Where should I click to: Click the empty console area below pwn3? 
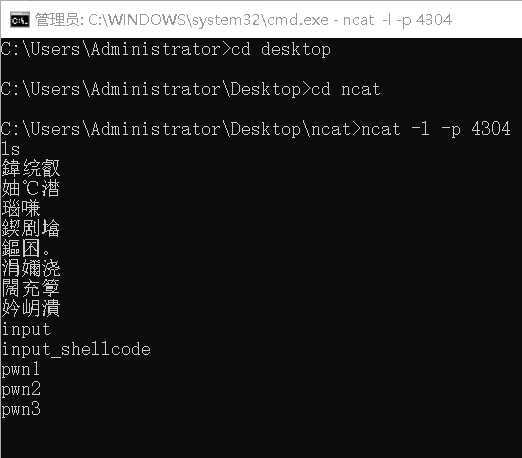tap(261, 438)
